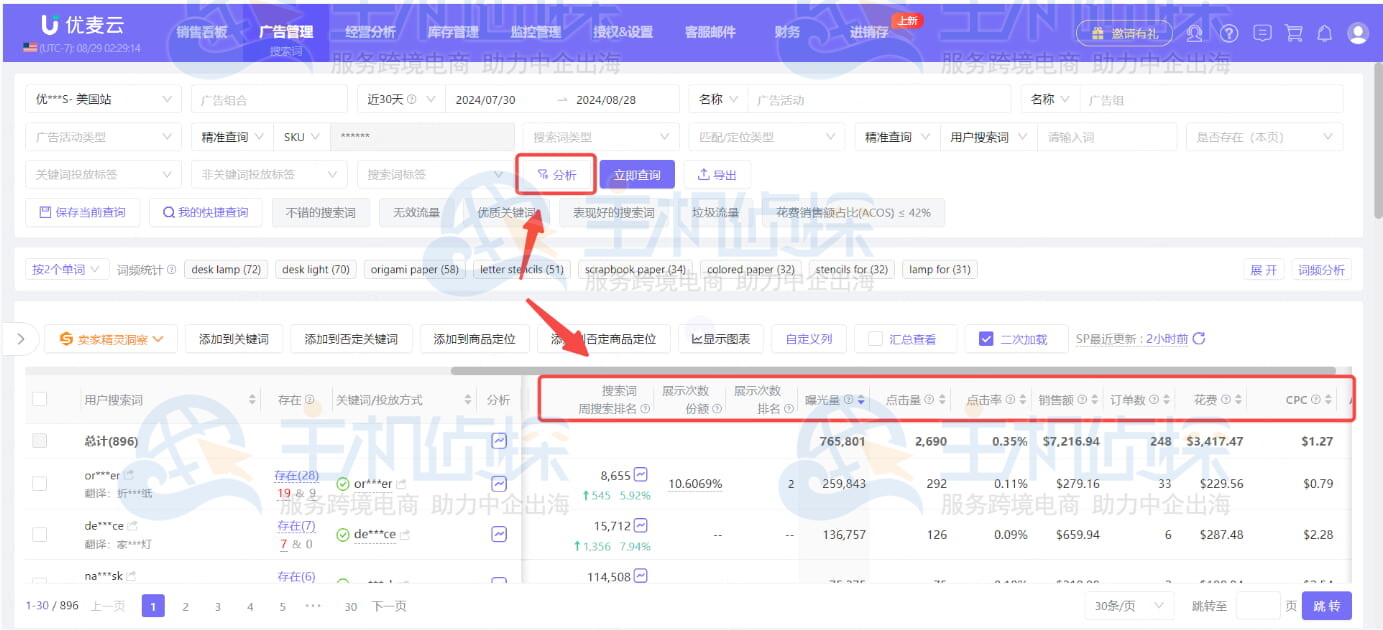Image resolution: width=1383 pixels, height=630 pixels.
Task: Click the 展开 expand link
Action: [1263, 268]
